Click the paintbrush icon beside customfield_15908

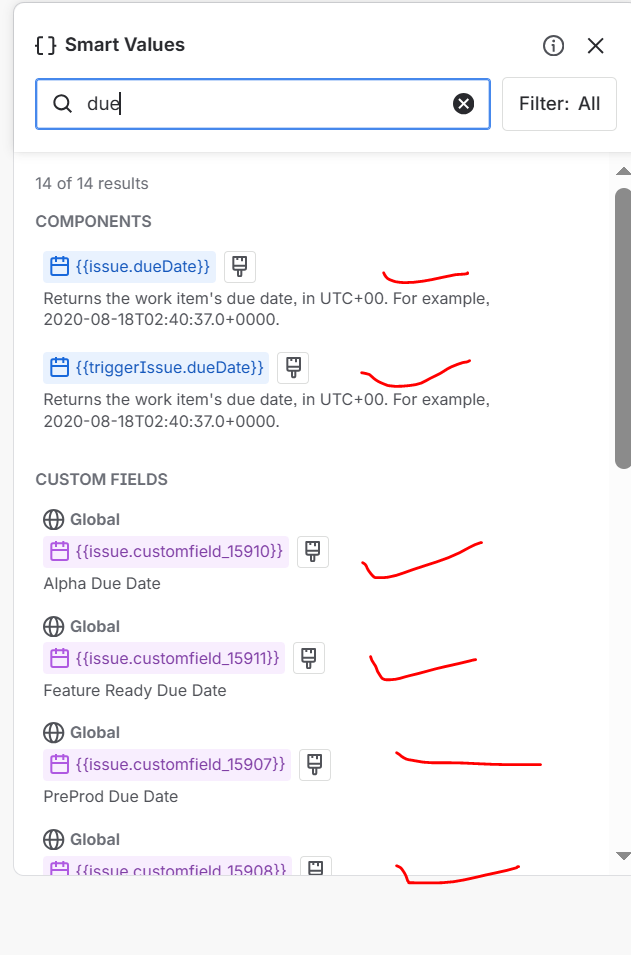click(x=316, y=866)
